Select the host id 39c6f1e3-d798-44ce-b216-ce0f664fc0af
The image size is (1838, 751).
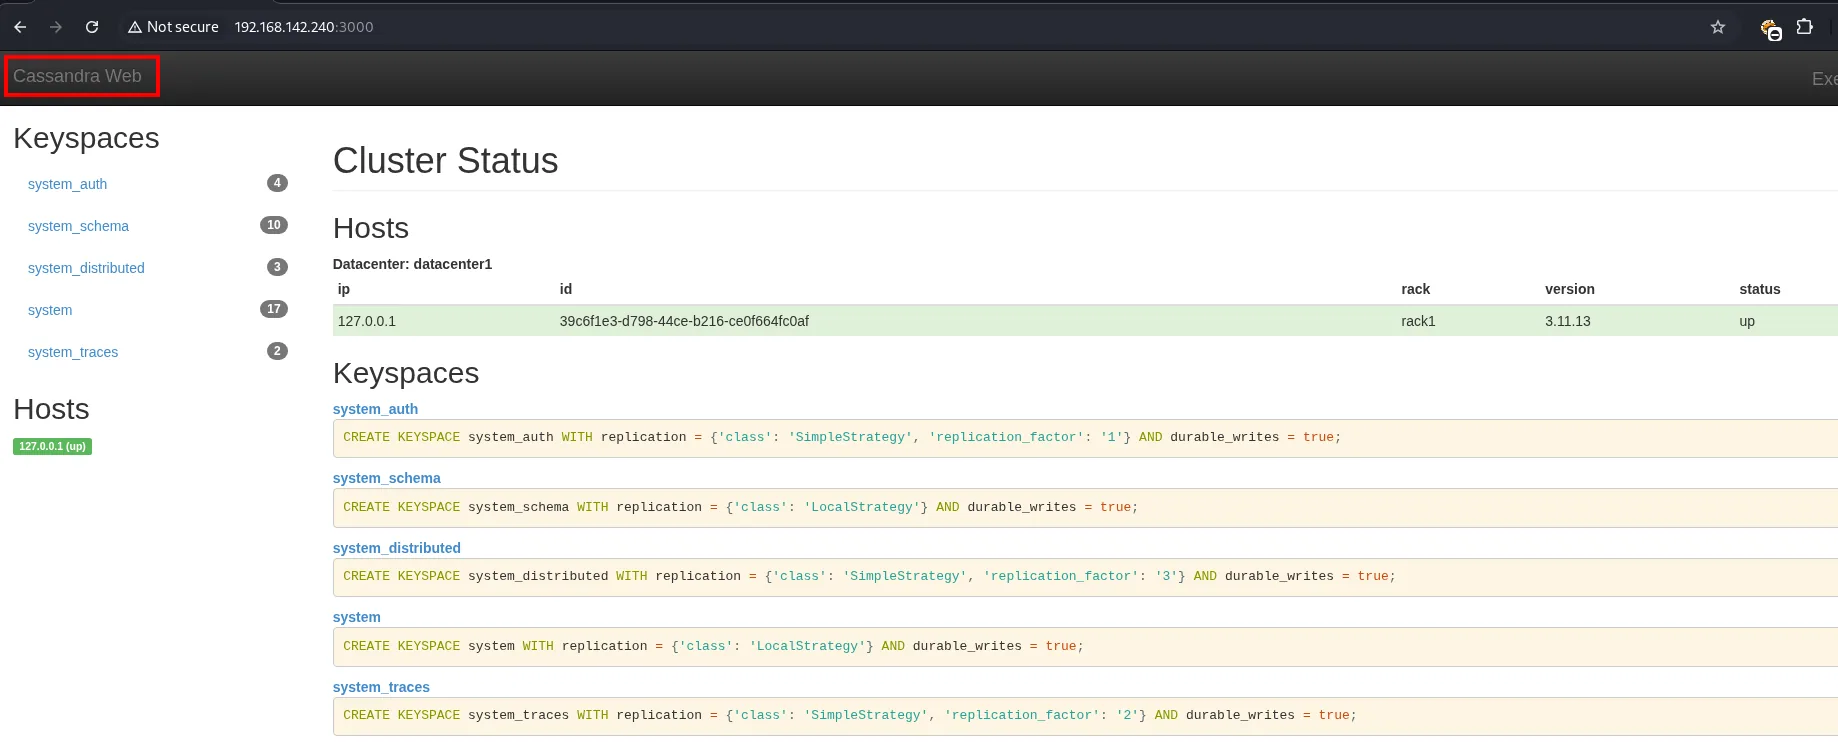(684, 321)
